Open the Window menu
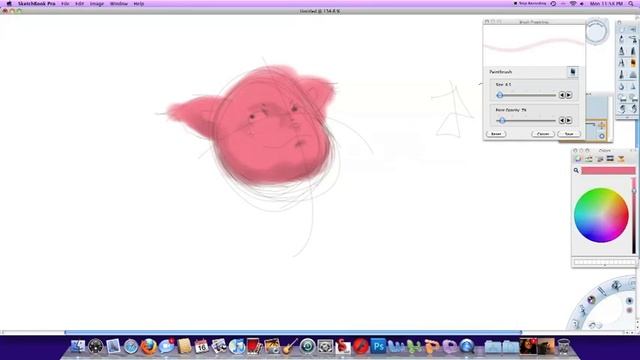 click(x=119, y=4)
